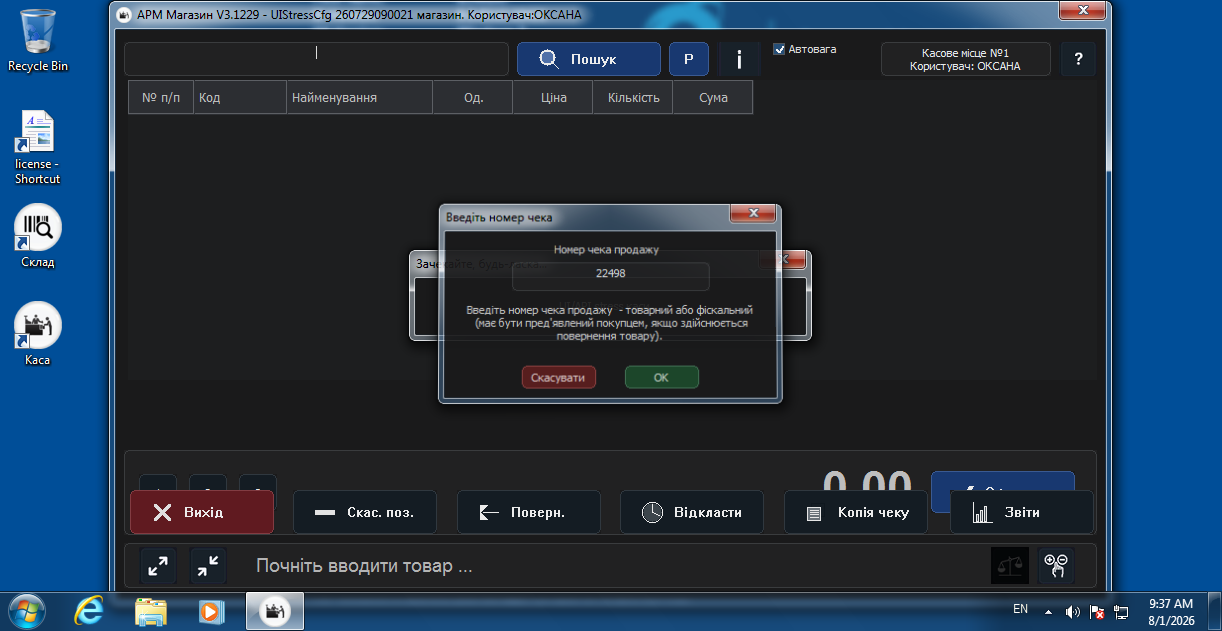Confirm receipt number with OK

point(661,377)
